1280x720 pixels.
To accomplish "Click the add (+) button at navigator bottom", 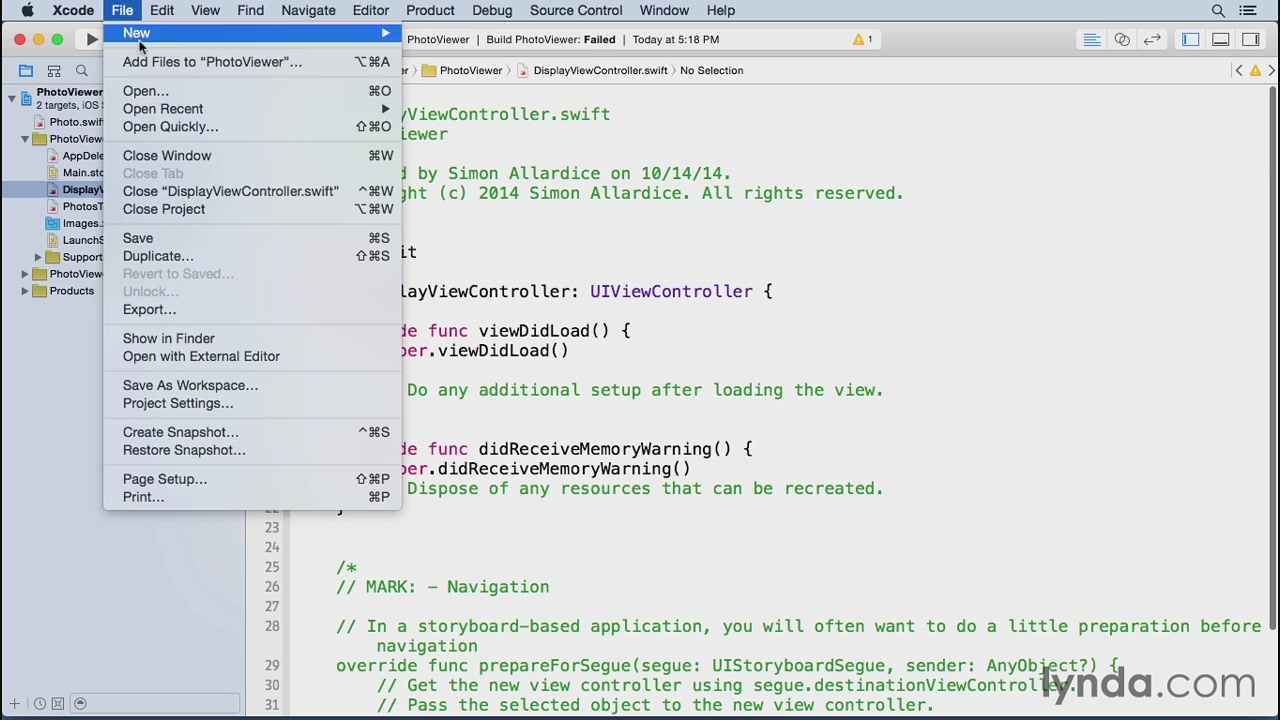I will point(15,703).
